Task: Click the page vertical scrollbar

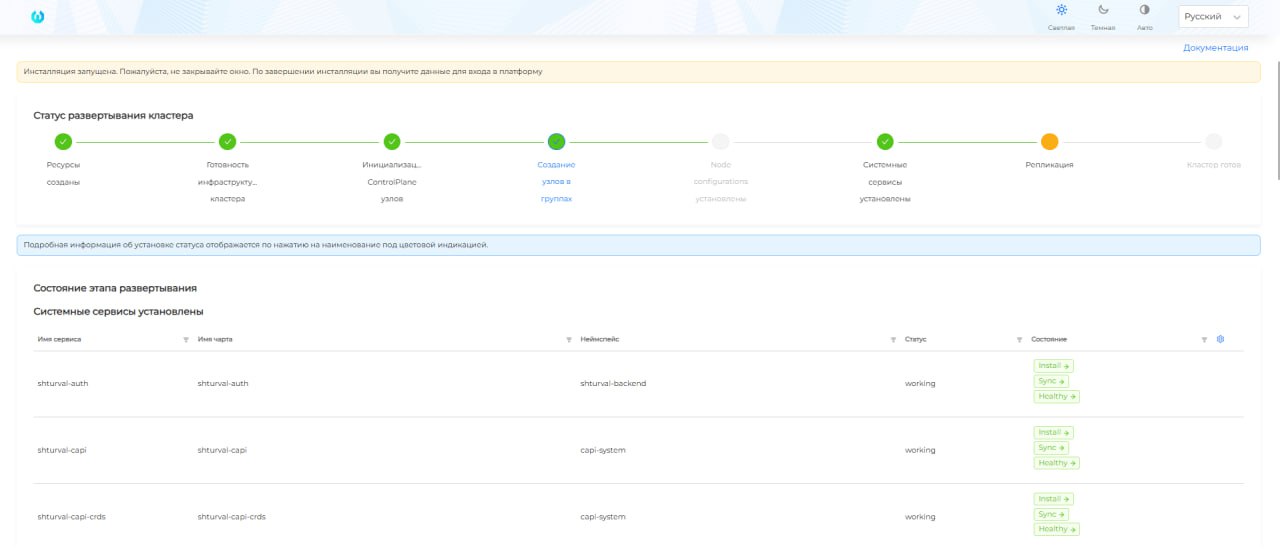Action: pyautogui.click(x=1276, y=120)
